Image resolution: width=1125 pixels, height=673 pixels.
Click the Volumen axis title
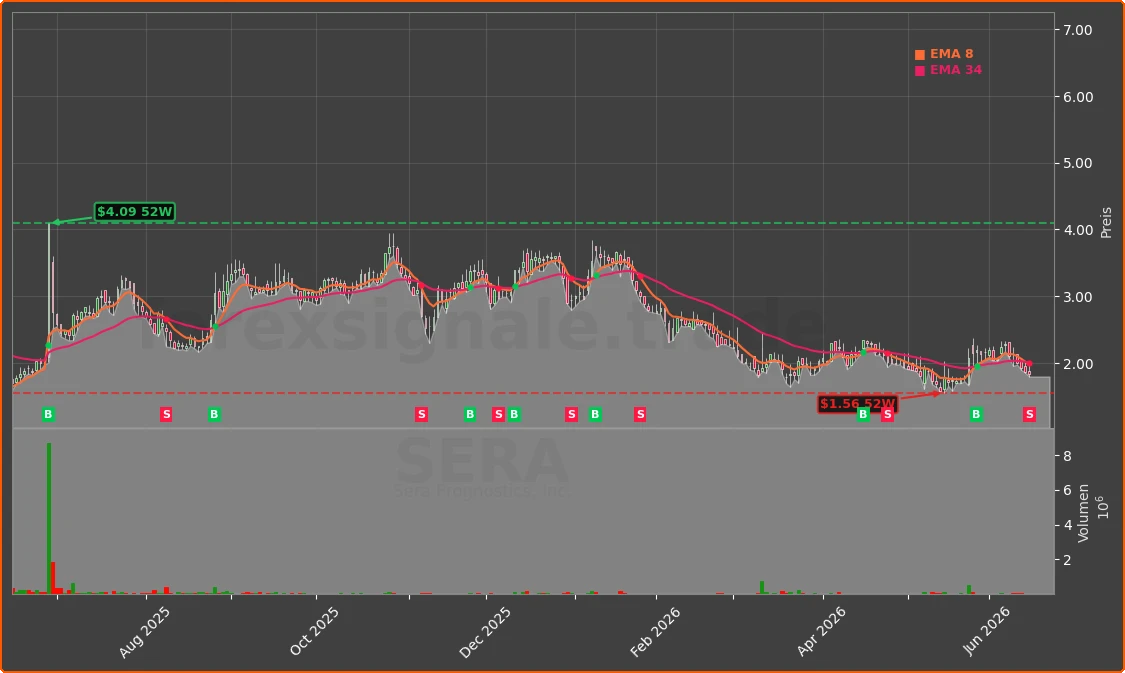point(1083,513)
